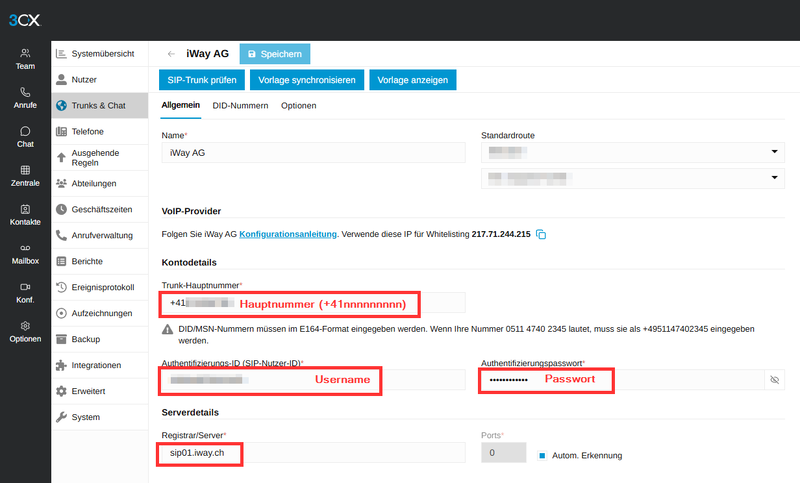The height and width of the screenshot is (483, 800).
Task: Click SIP-Trunk prüfen button
Action: pos(202,80)
